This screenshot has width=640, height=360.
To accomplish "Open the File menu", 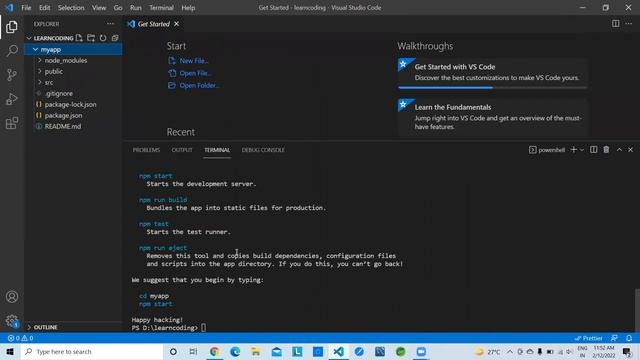I will pos(26,8).
